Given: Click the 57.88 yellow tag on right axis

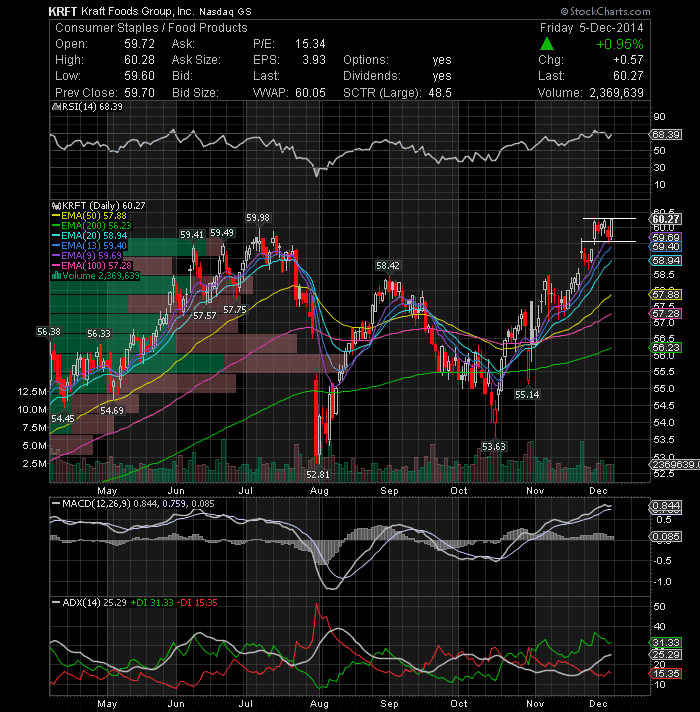Looking at the screenshot, I should [666, 295].
